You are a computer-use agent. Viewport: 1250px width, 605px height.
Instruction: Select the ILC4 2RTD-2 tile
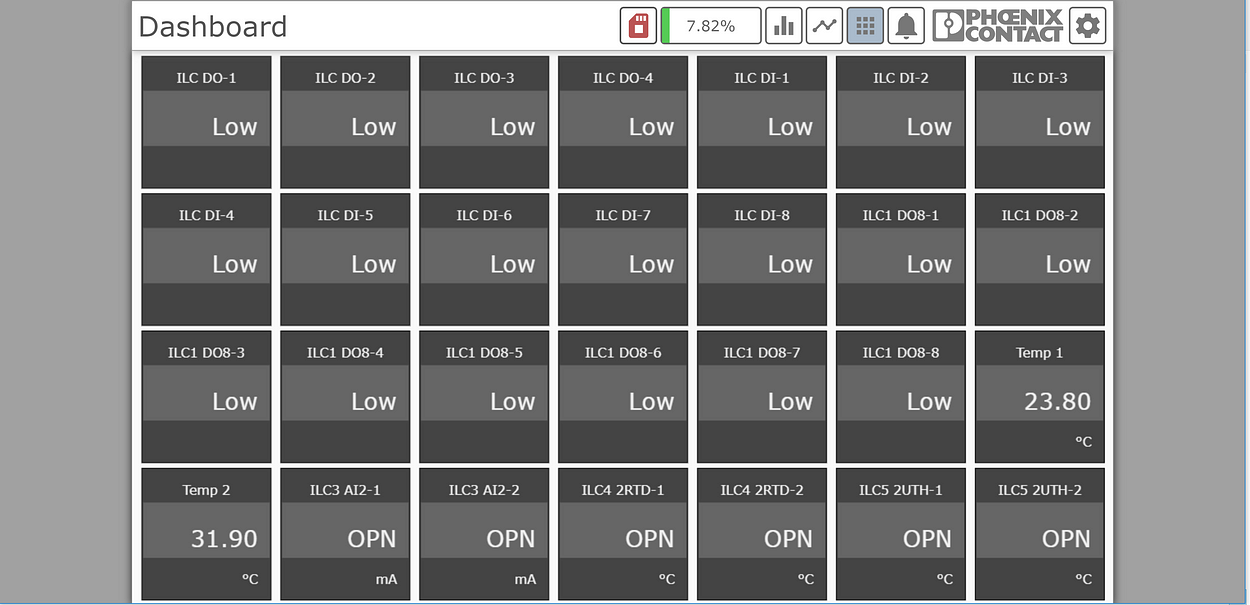(762, 533)
